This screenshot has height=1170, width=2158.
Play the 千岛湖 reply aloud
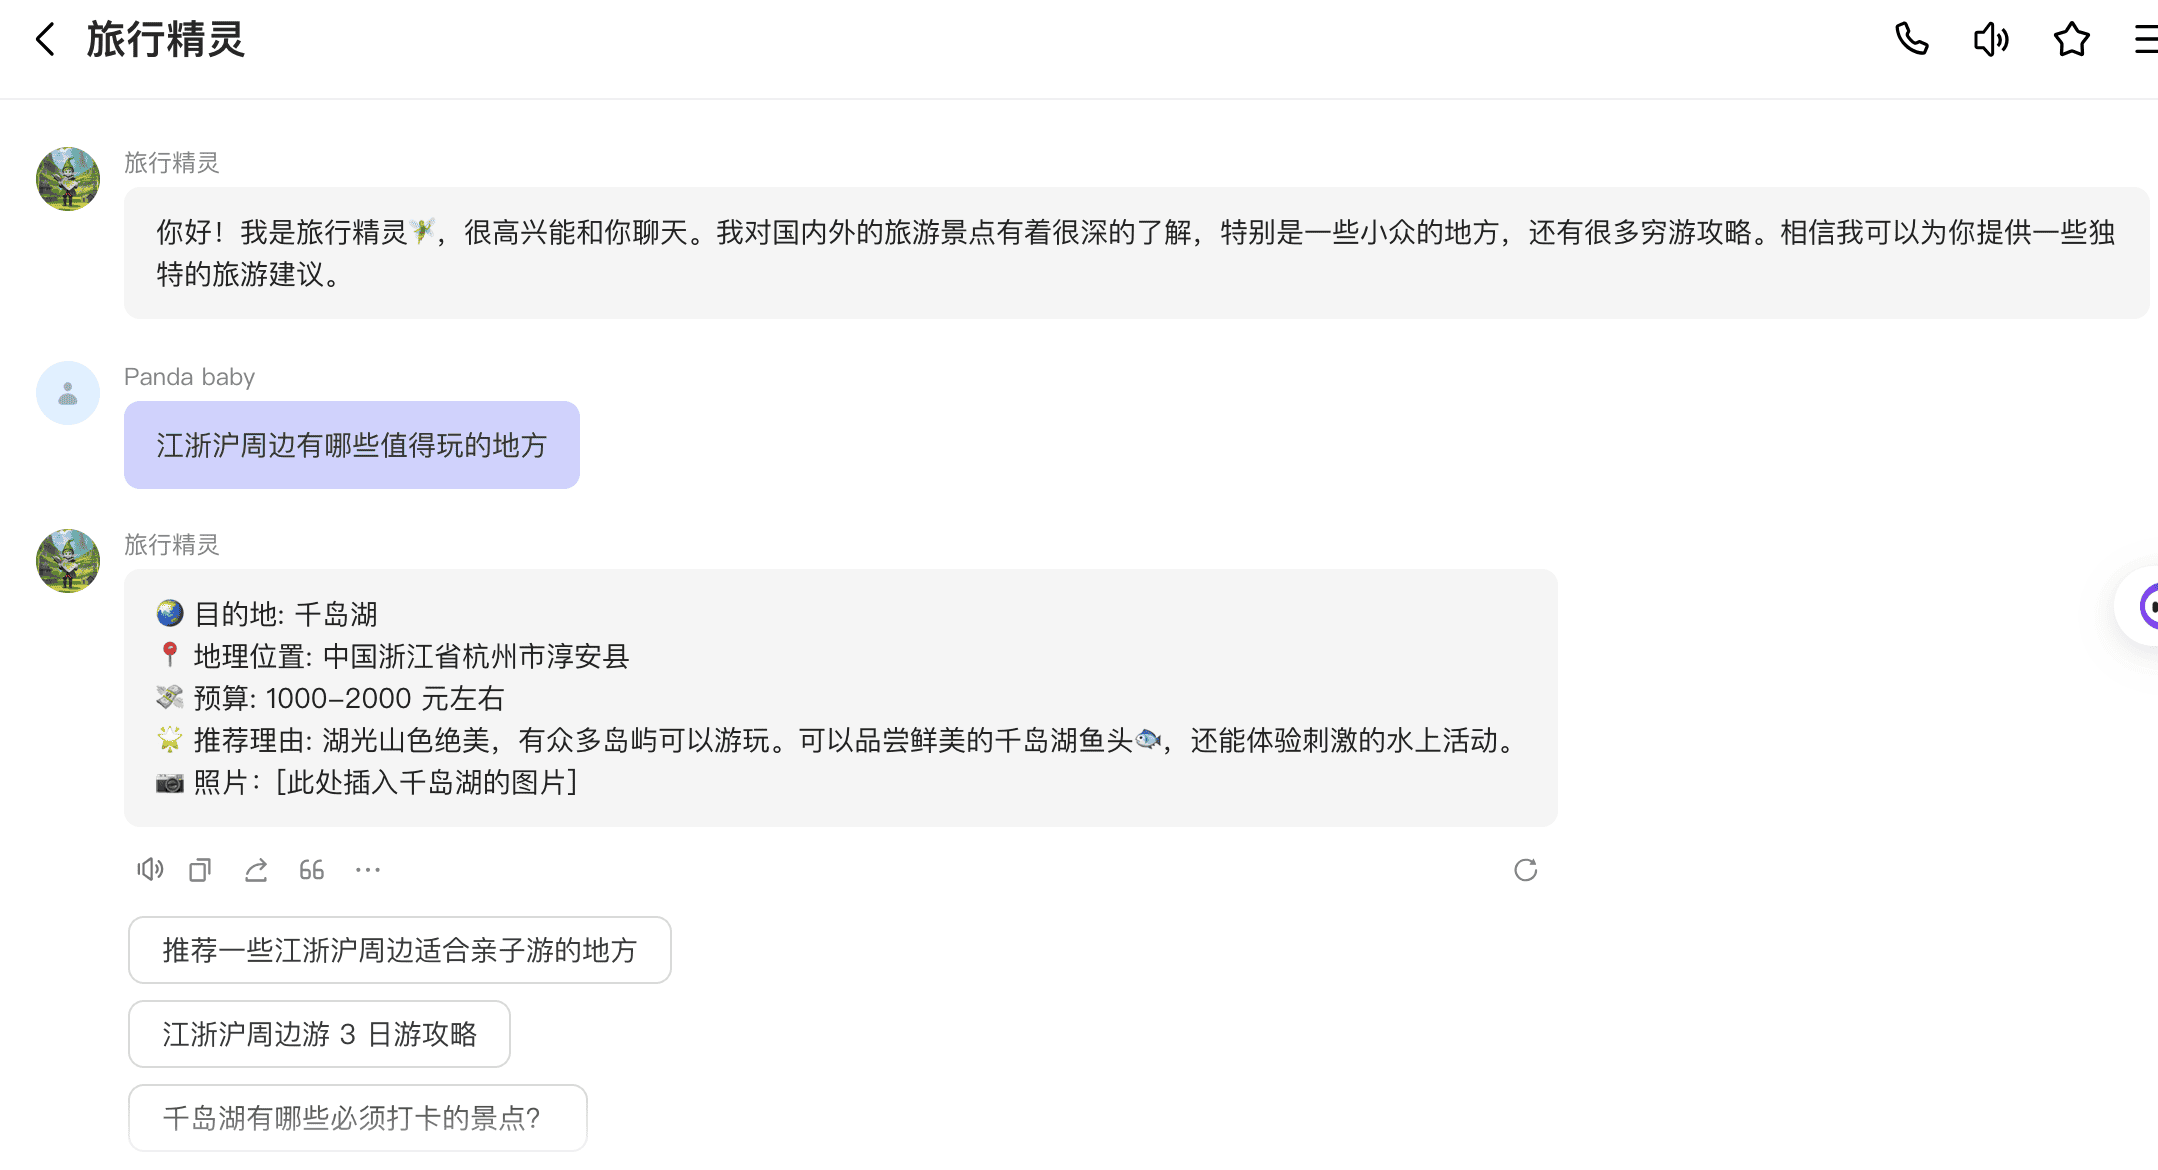point(150,870)
